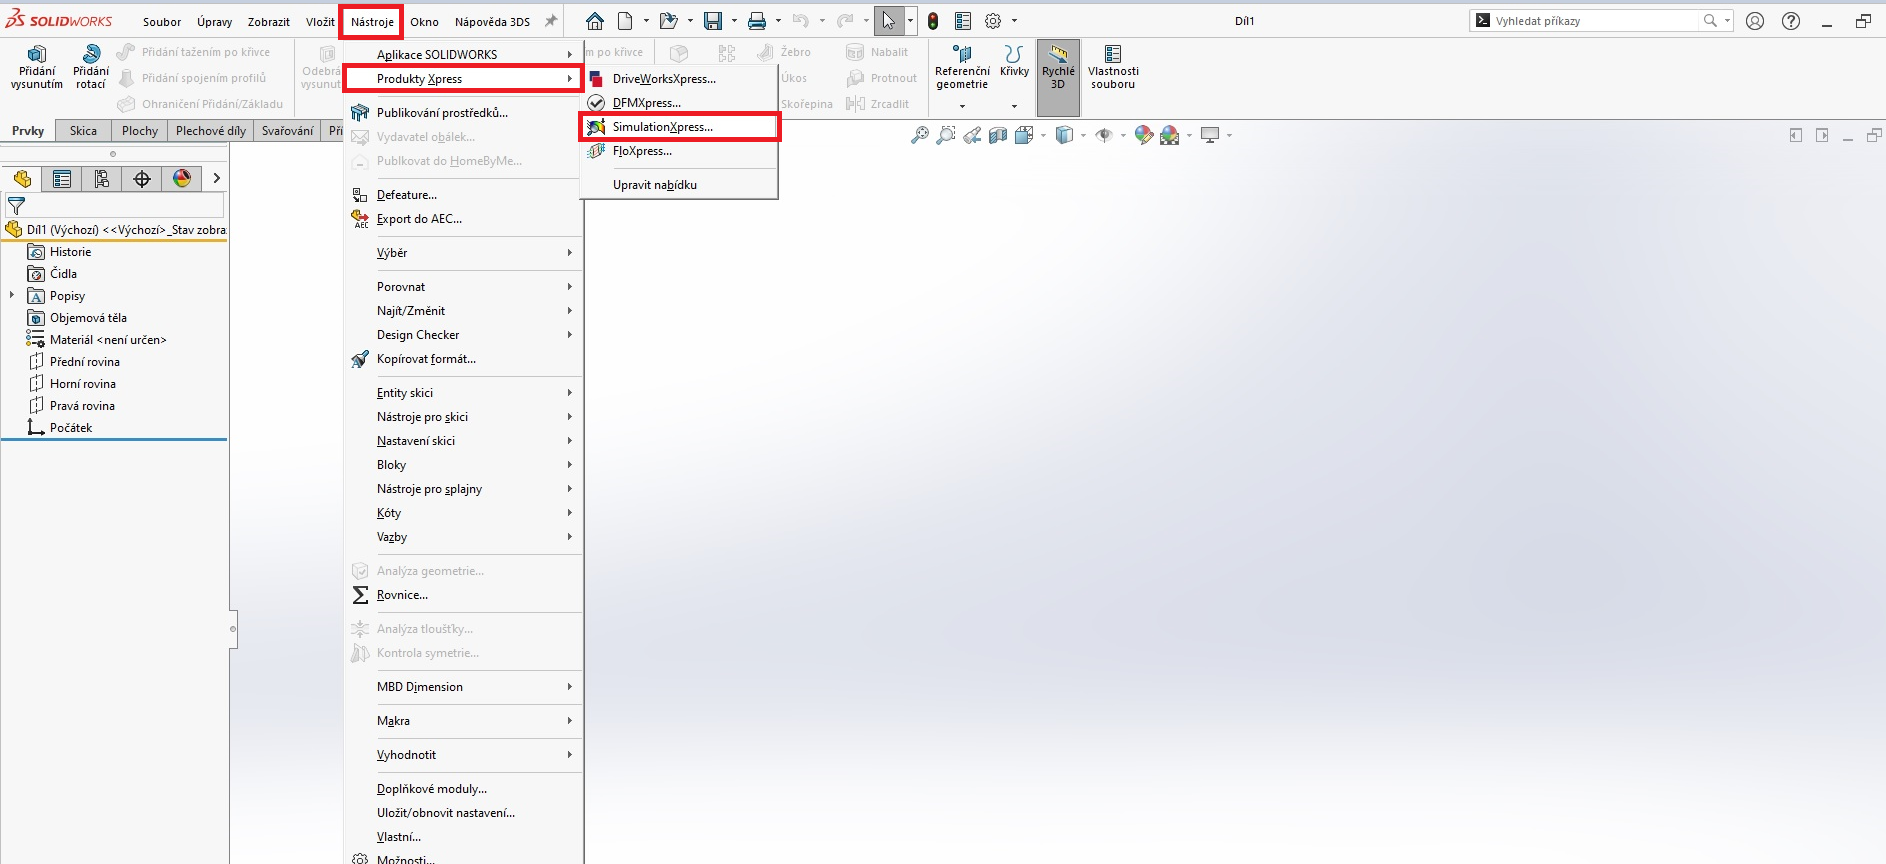Create a new document with the blank page icon

[625, 21]
